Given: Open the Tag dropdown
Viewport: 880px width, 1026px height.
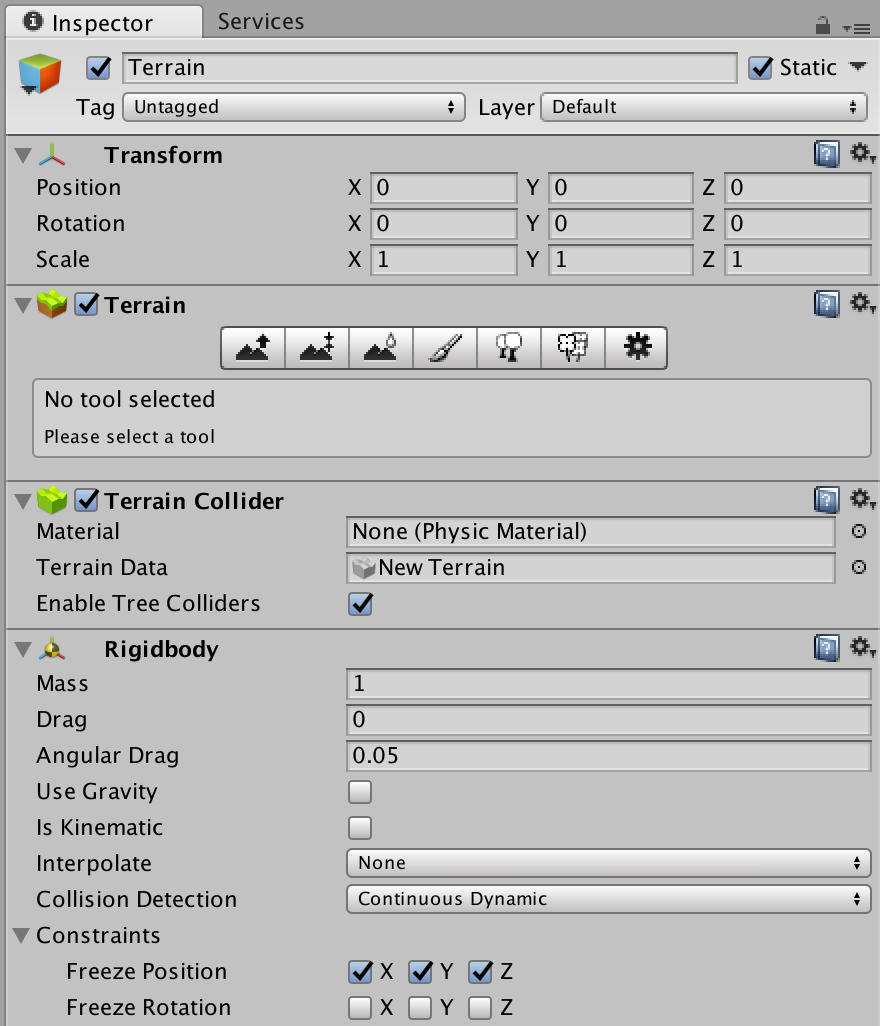Looking at the screenshot, I should click(294, 107).
